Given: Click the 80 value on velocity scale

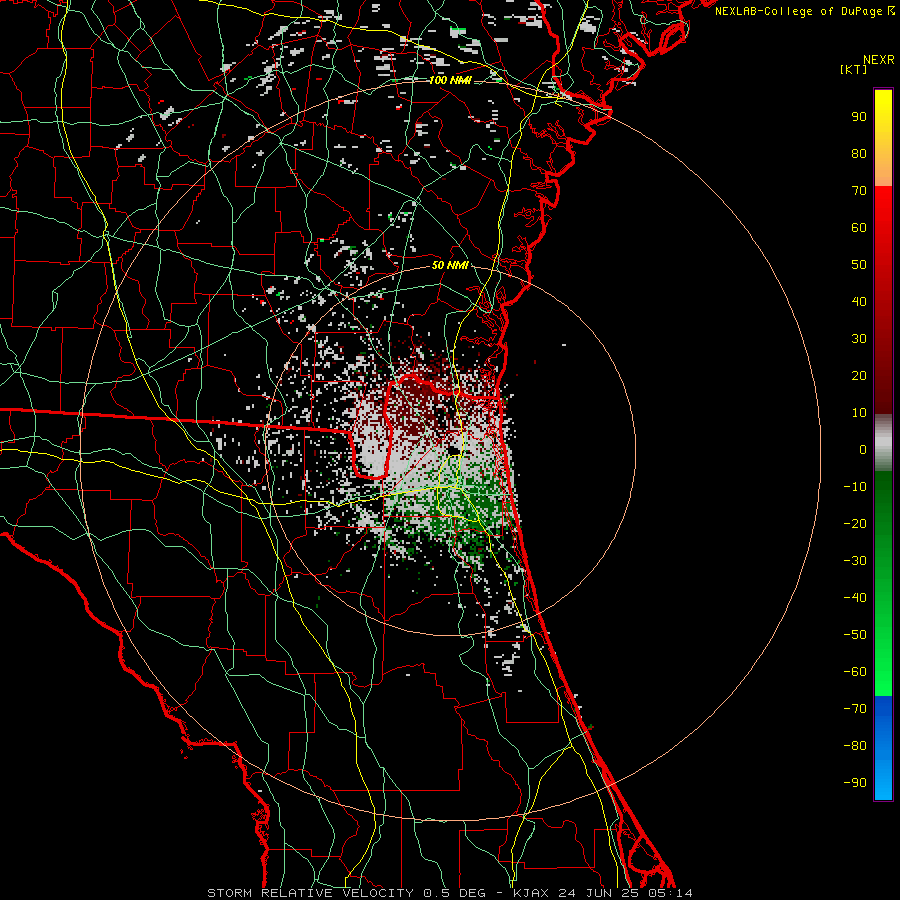Looking at the screenshot, I should (x=859, y=153).
